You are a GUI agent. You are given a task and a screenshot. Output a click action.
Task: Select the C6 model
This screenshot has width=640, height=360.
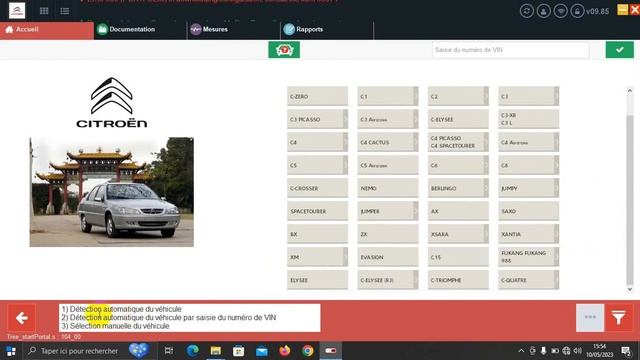point(458,165)
